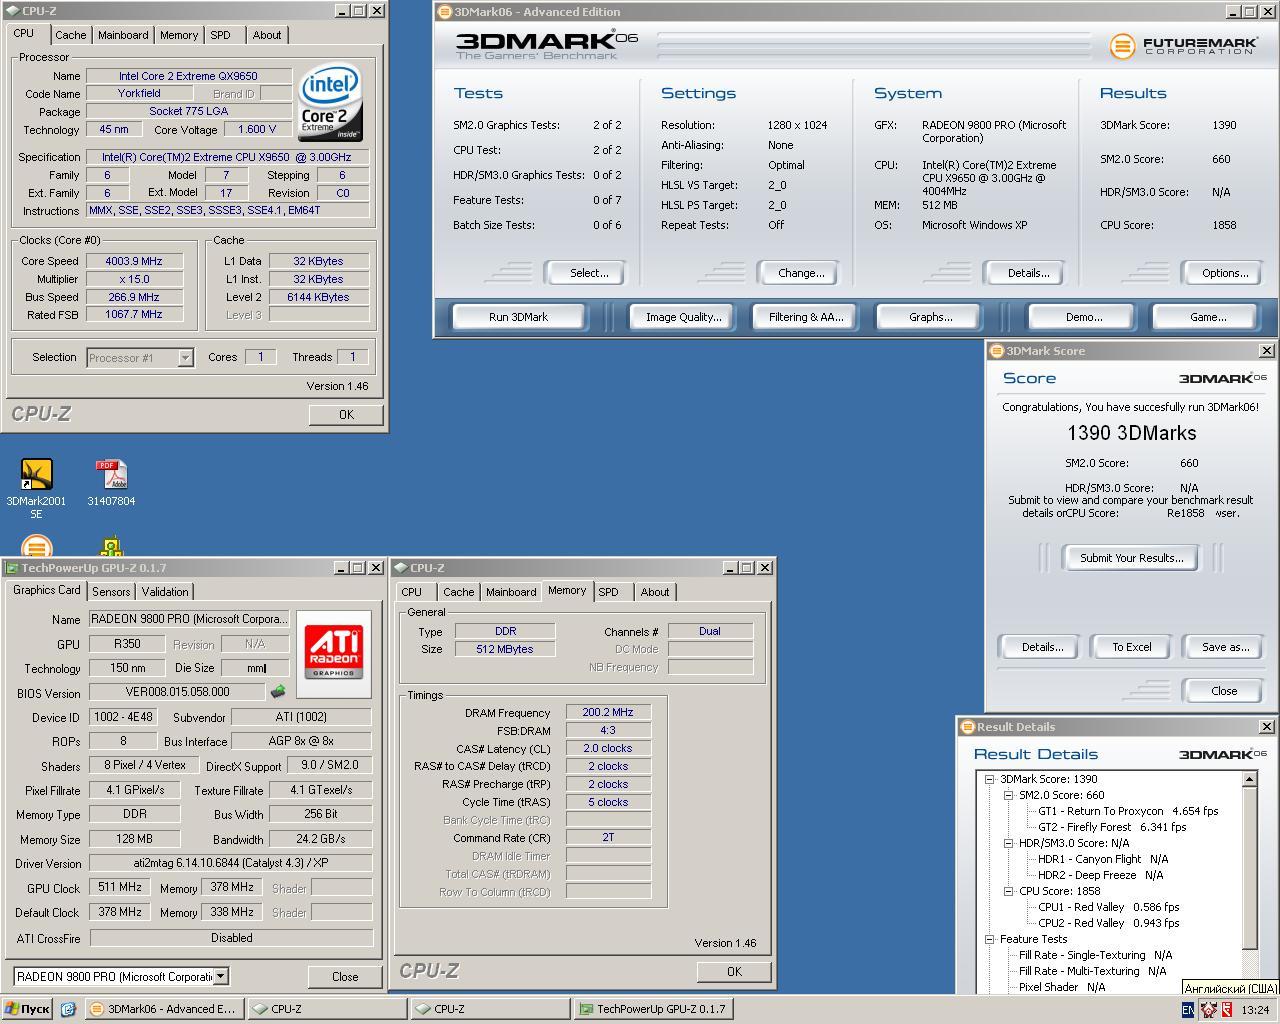Click Run 3DMark
The width and height of the screenshot is (1280, 1024).
tap(518, 317)
